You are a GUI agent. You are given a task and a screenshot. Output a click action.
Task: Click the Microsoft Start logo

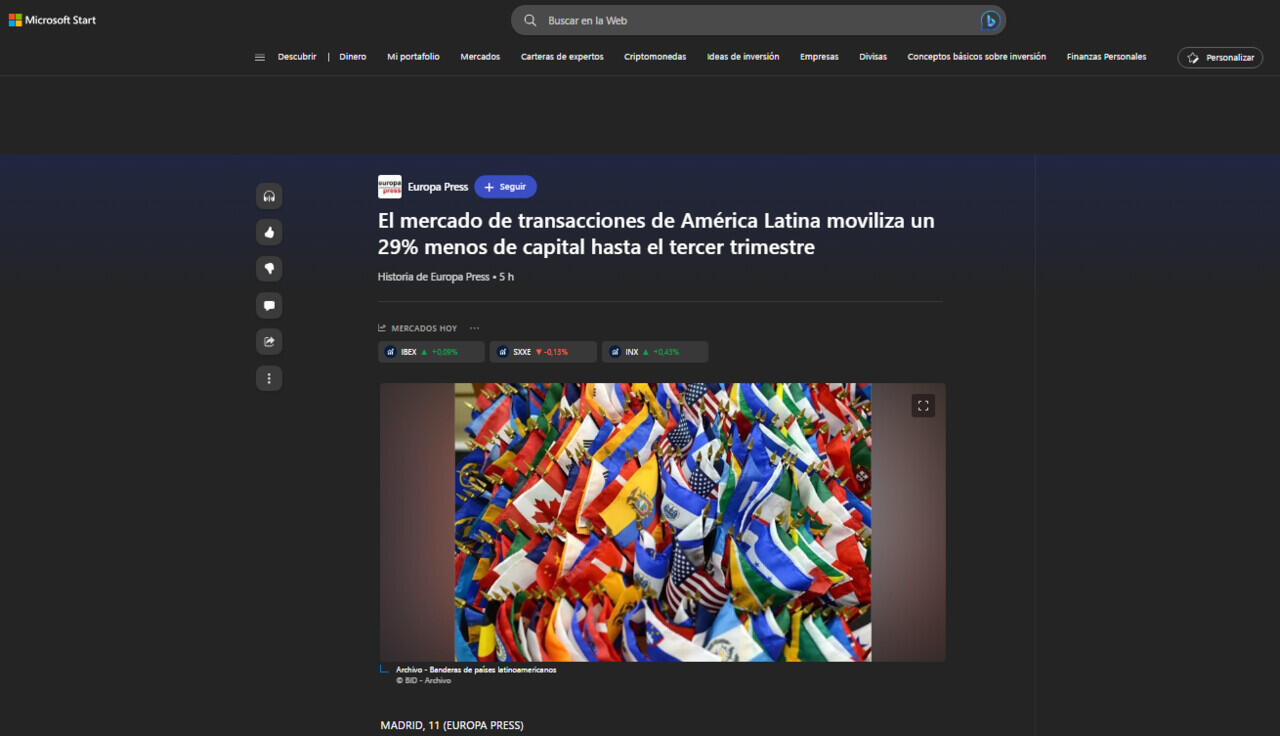point(52,20)
